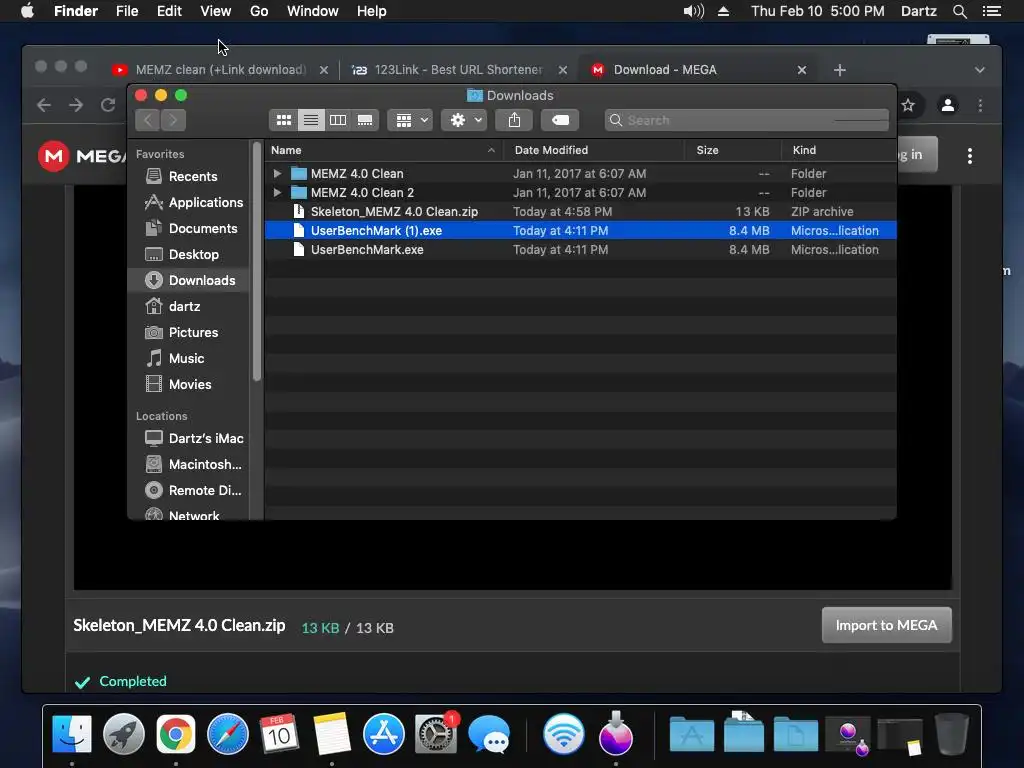
Task: Open the File menu
Action: click(127, 11)
